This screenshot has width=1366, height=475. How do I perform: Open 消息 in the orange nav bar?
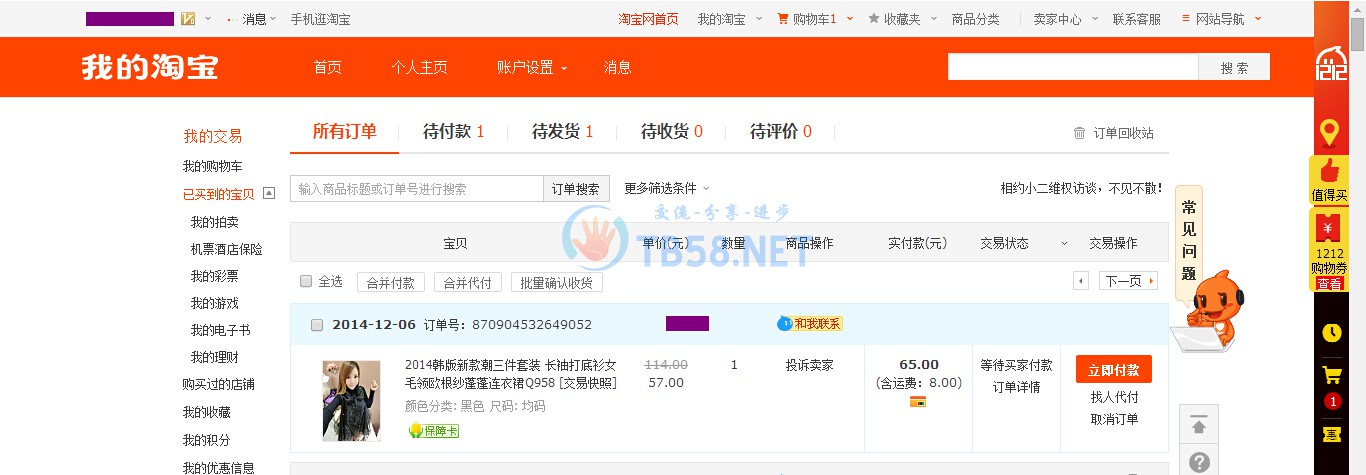[617, 67]
